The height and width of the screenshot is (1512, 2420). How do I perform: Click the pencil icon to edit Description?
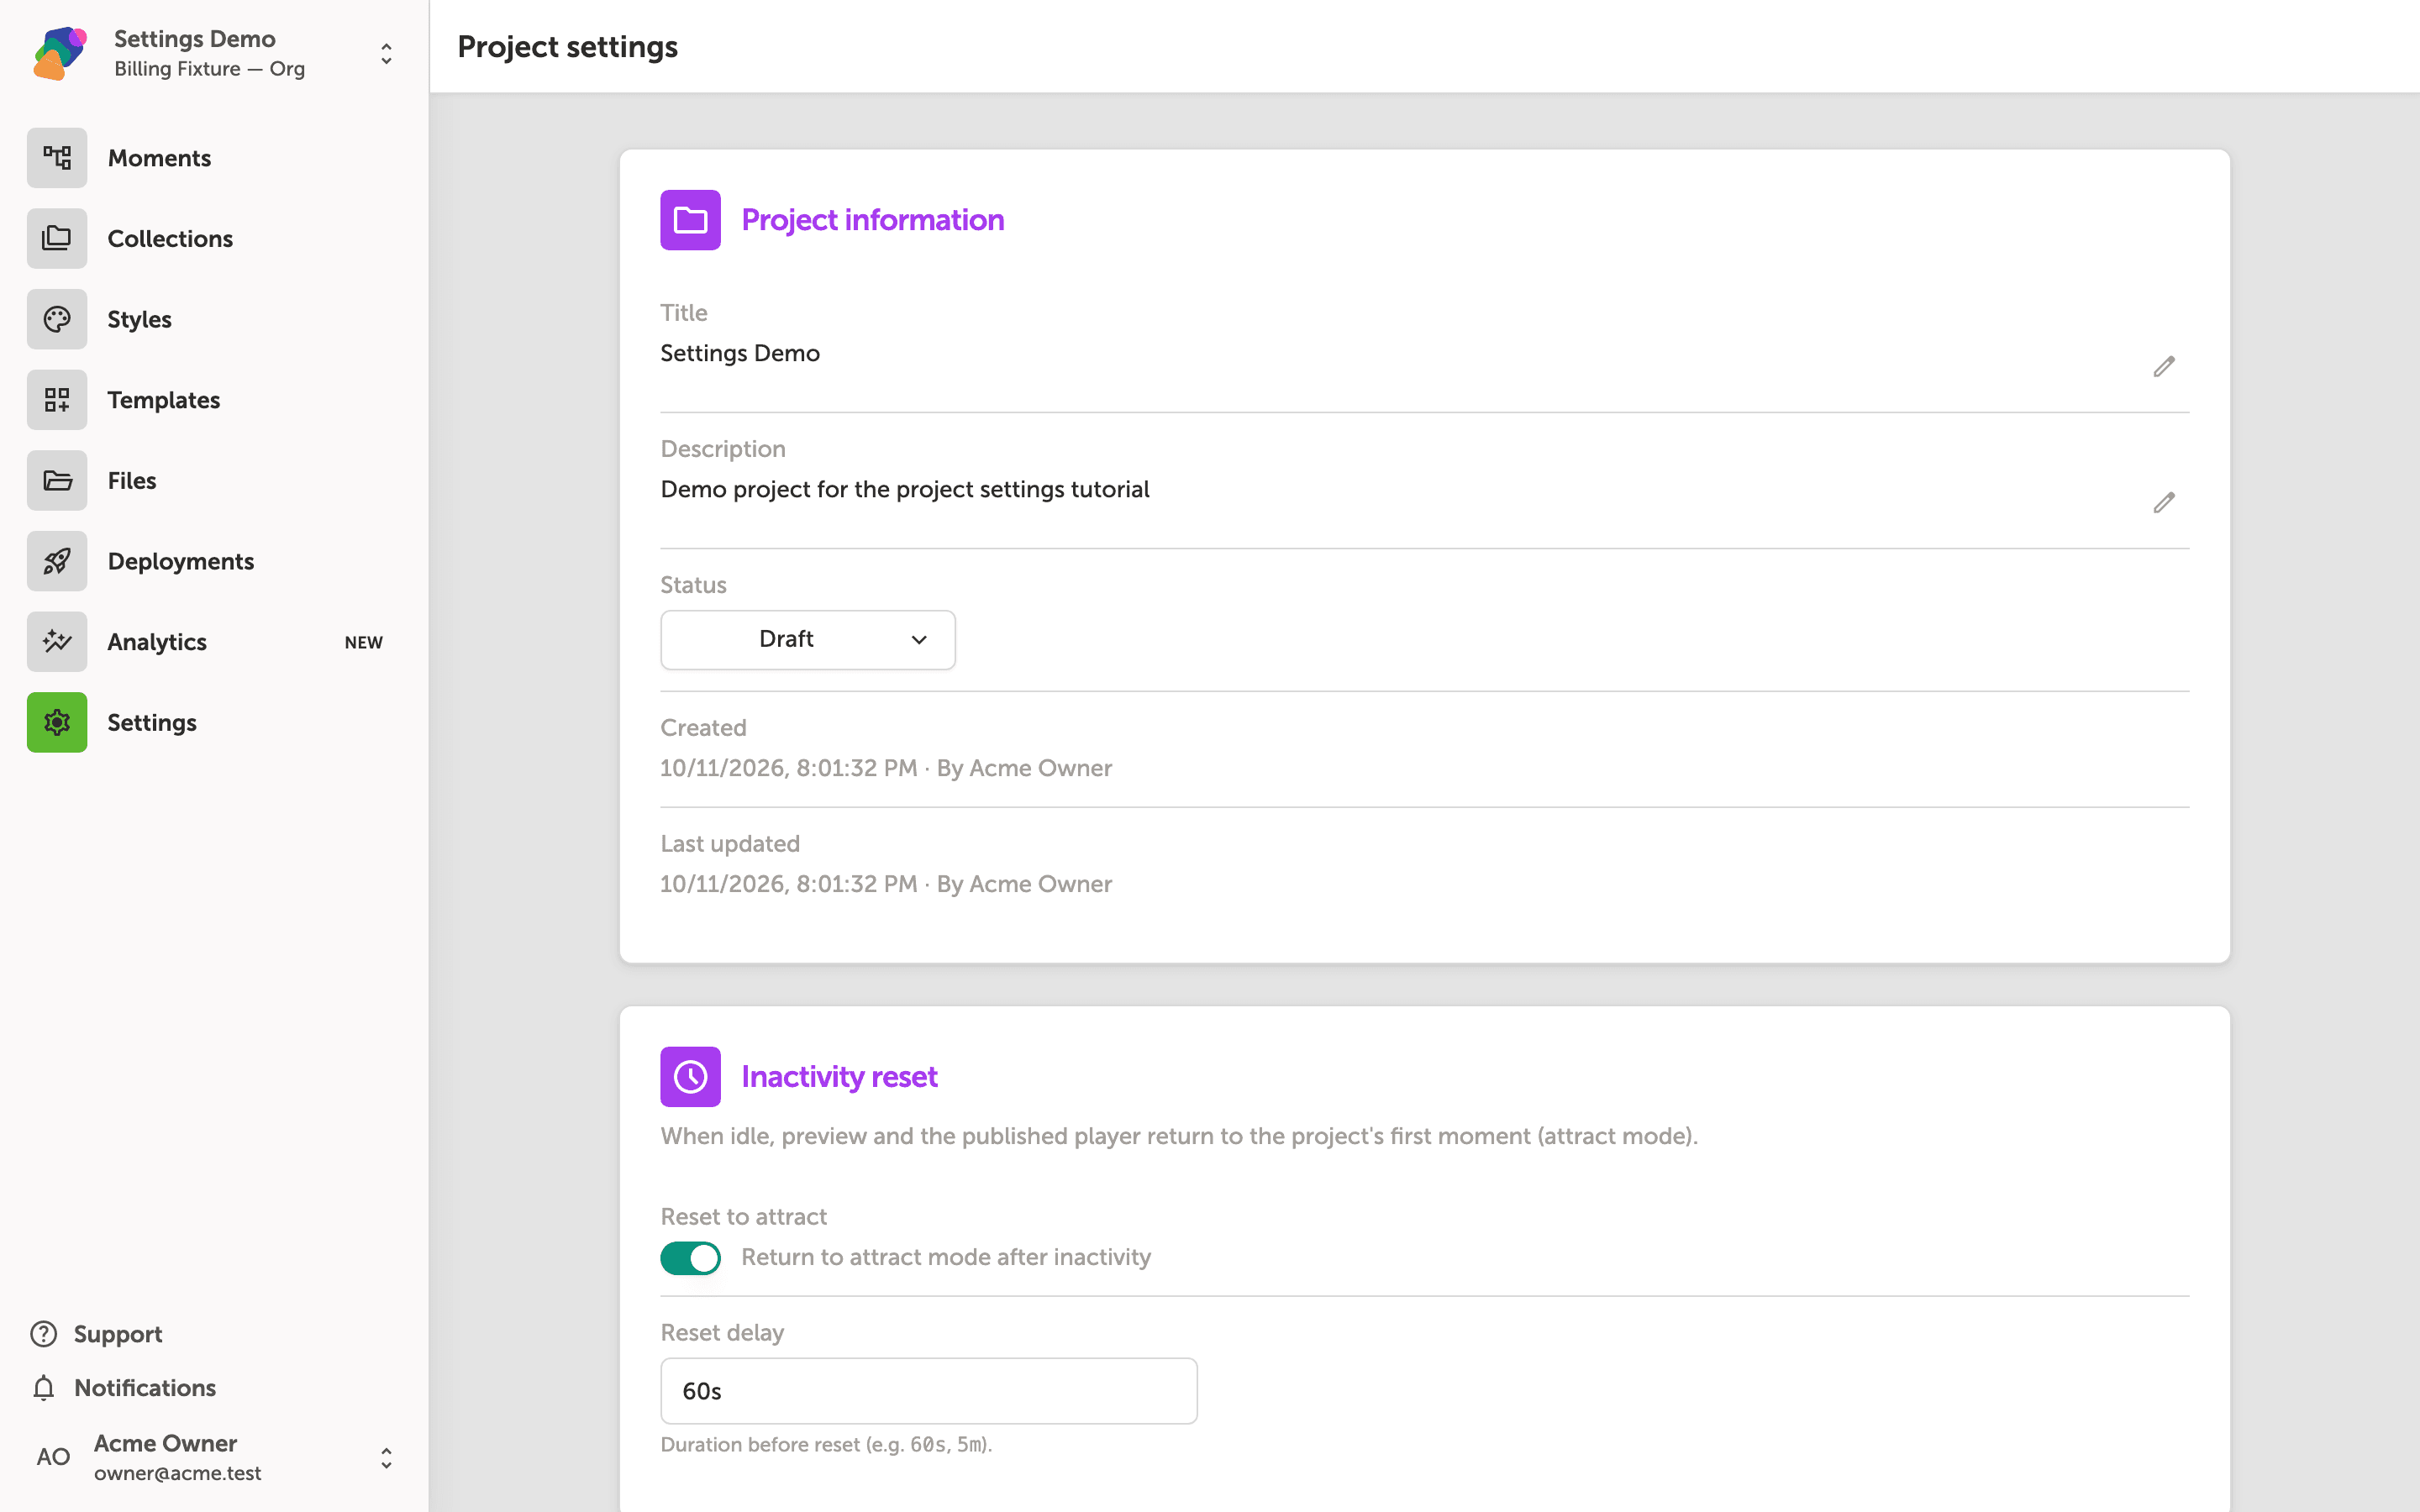coord(2164,503)
